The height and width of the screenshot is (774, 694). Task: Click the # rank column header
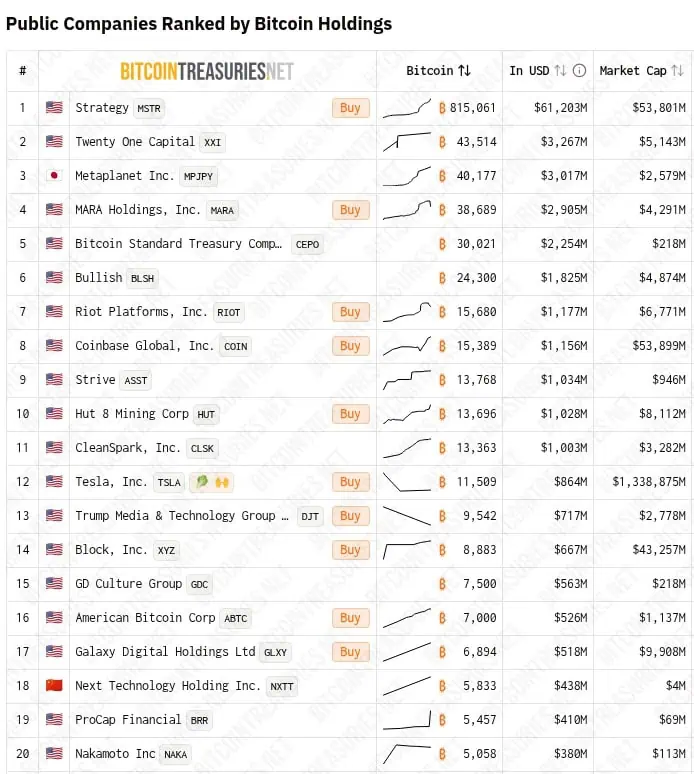[22, 71]
